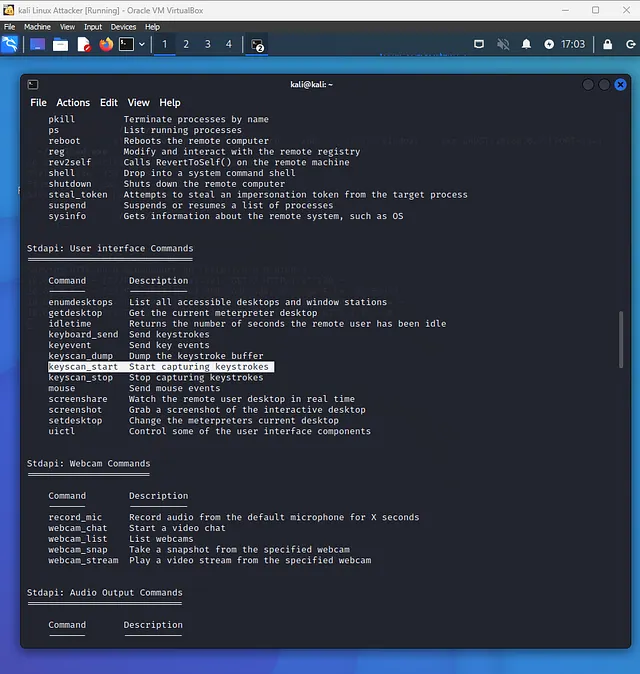
Task: Click the power manager tray icon
Action: click(549, 44)
